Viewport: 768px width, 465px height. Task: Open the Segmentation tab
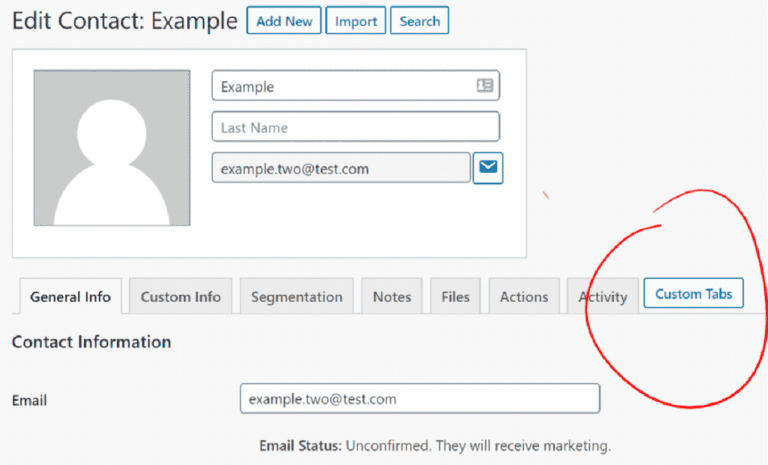click(297, 296)
